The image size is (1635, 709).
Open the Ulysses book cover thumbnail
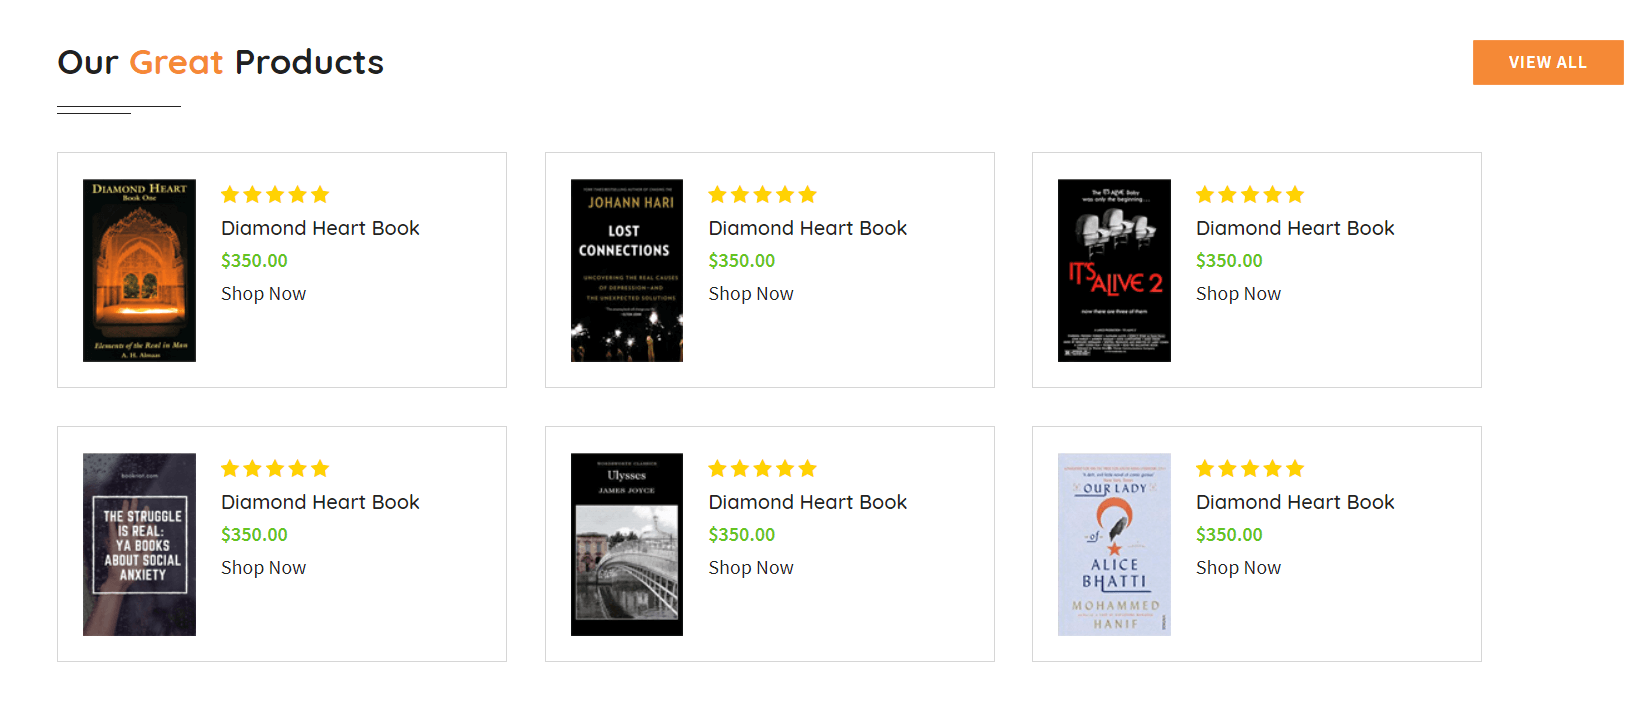tap(626, 544)
